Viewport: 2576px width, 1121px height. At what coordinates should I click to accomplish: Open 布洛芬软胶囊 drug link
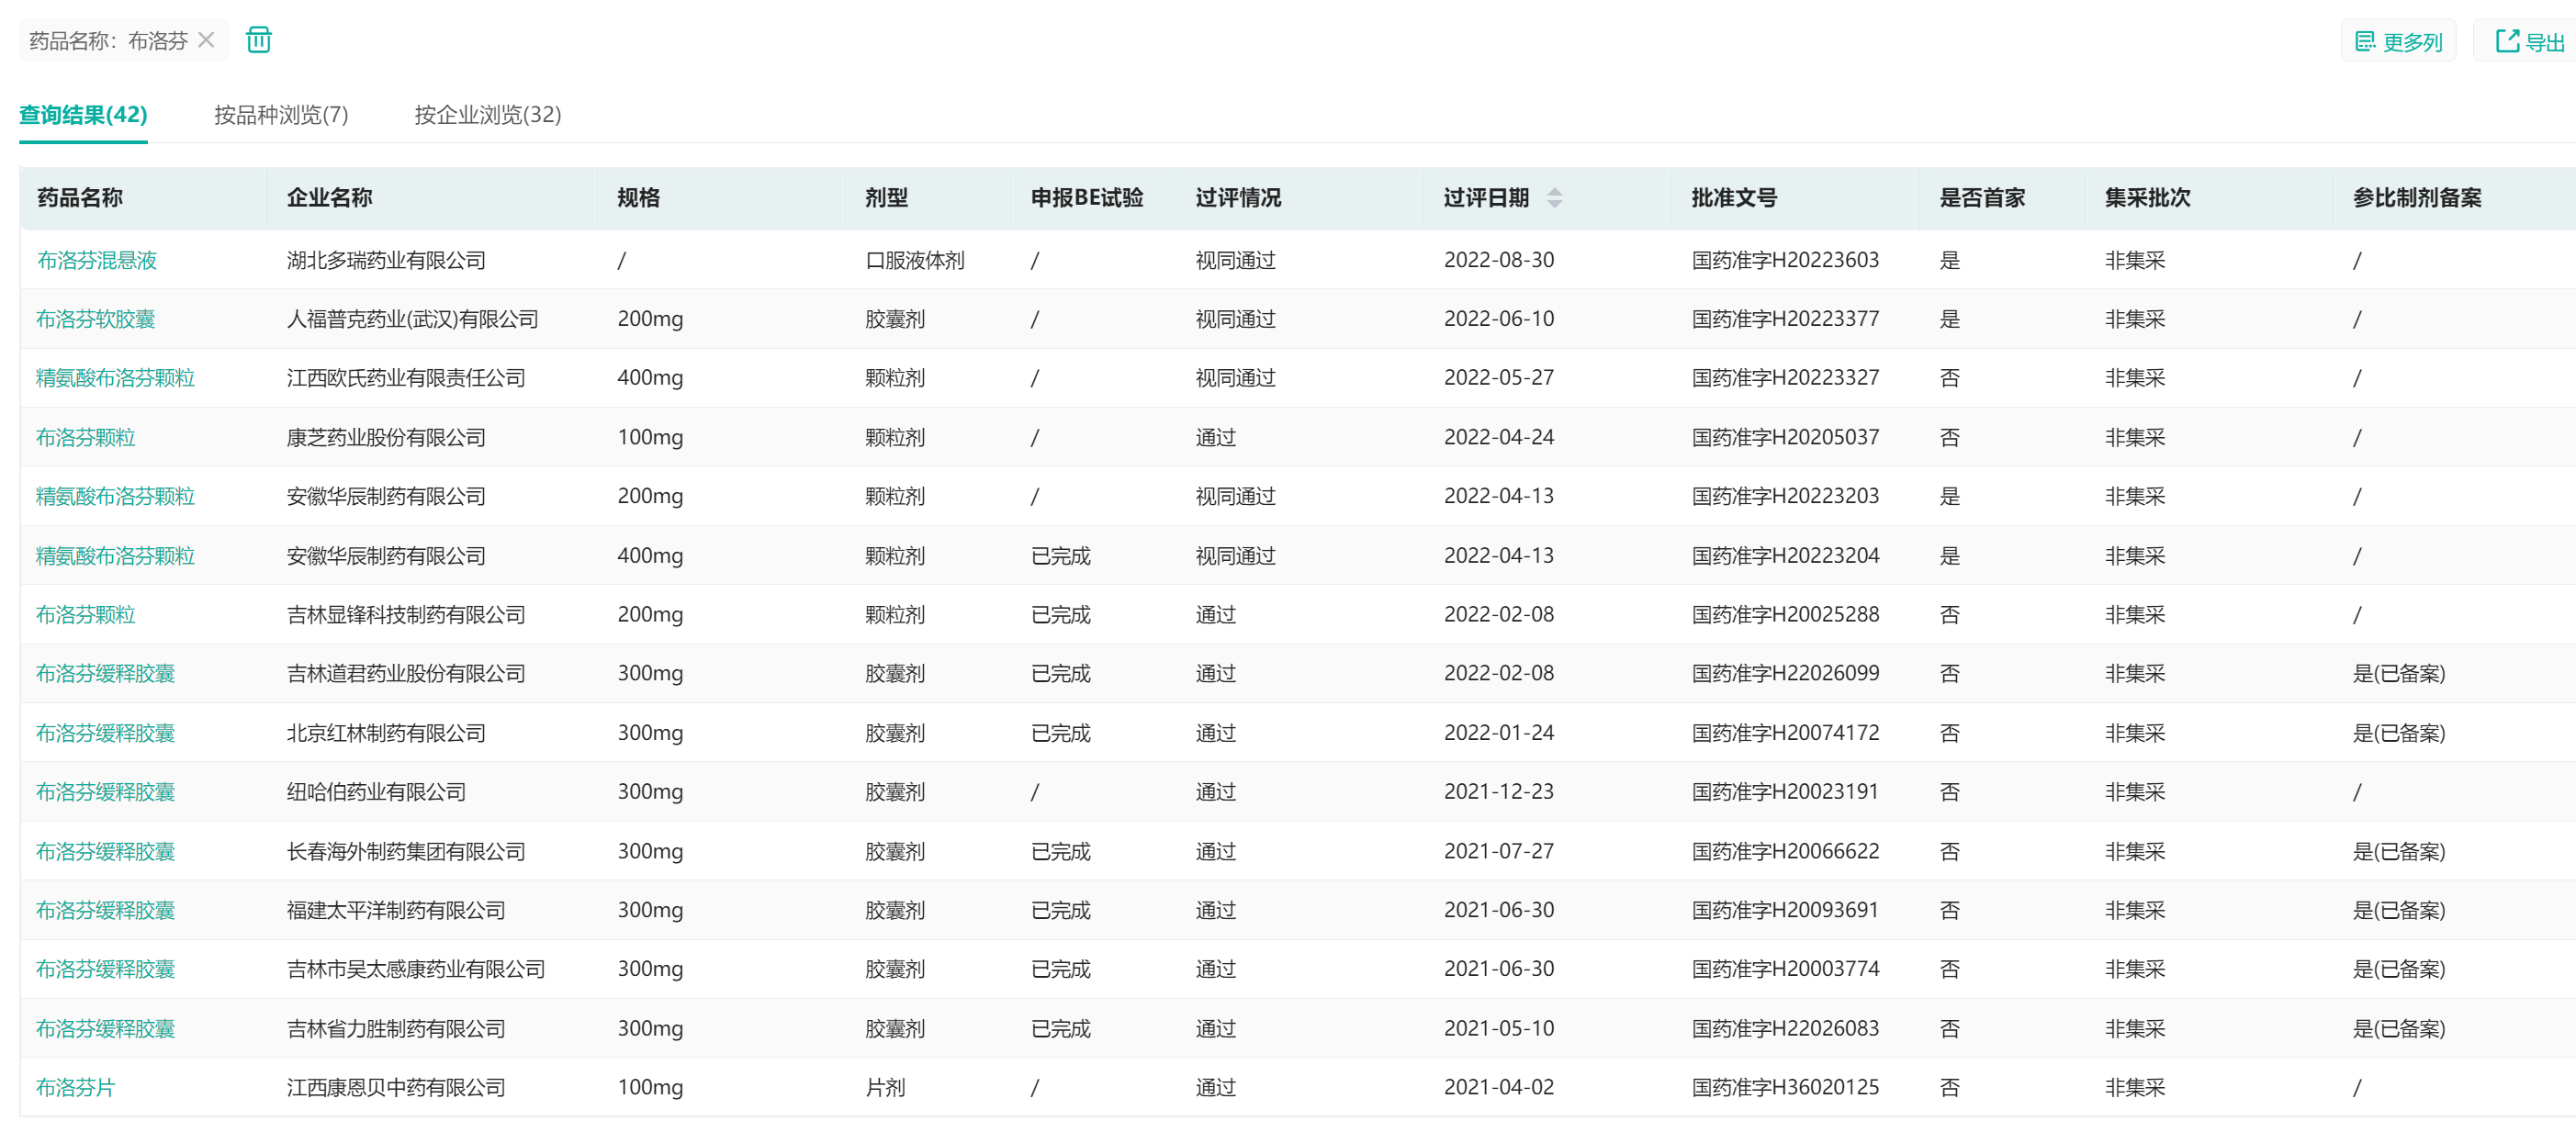pyautogui.click(x=96, y=320)
